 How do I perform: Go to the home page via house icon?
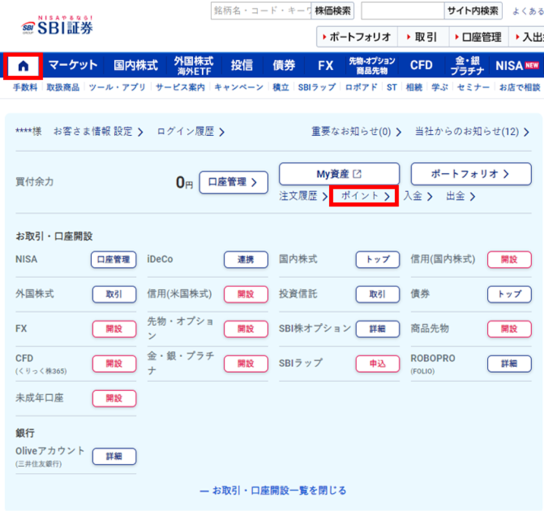pyautogui.click(x=23, y=66)
